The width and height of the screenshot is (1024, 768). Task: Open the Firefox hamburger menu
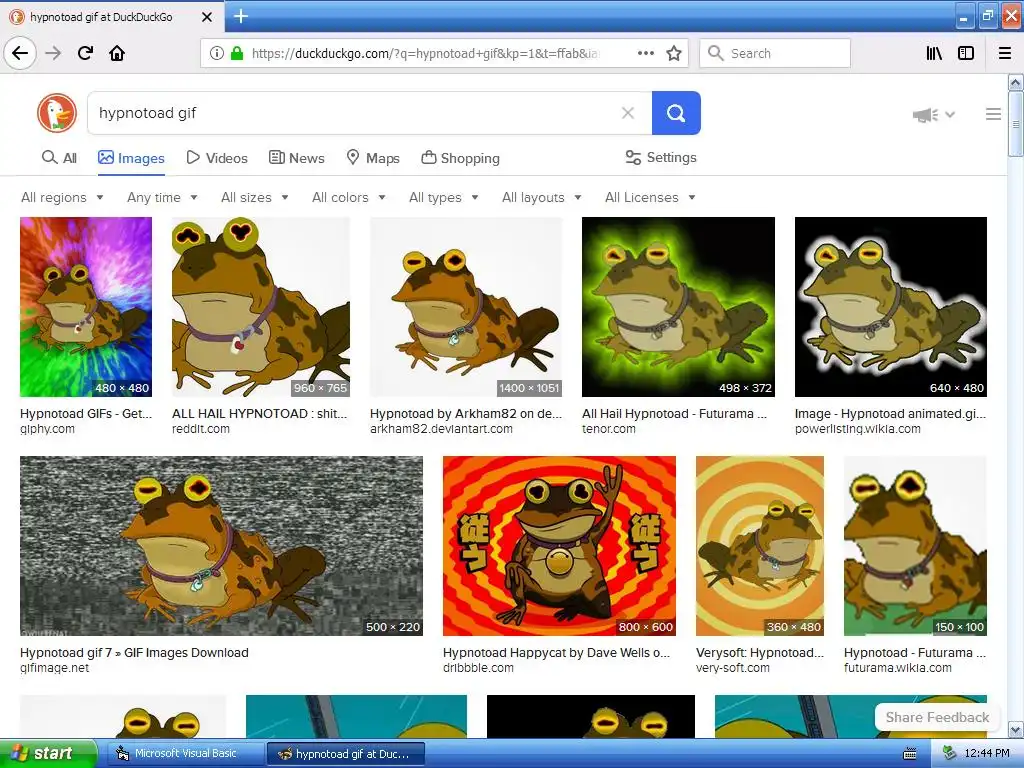tap(1005, 53)
